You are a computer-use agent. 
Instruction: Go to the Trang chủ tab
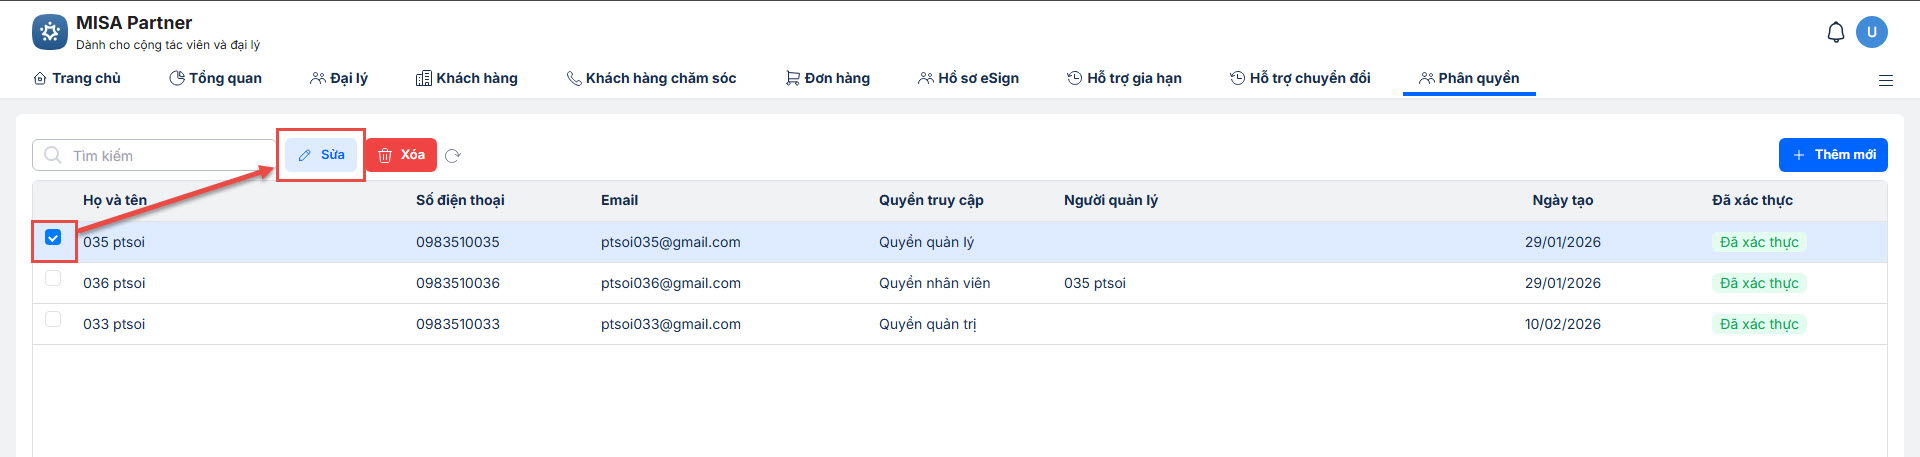point(77,78)
